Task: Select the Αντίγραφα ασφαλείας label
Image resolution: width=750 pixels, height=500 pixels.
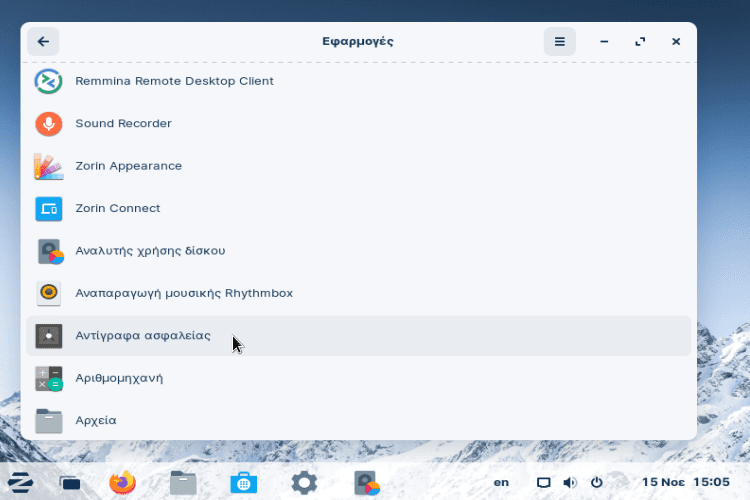Action: click(143, 335)
